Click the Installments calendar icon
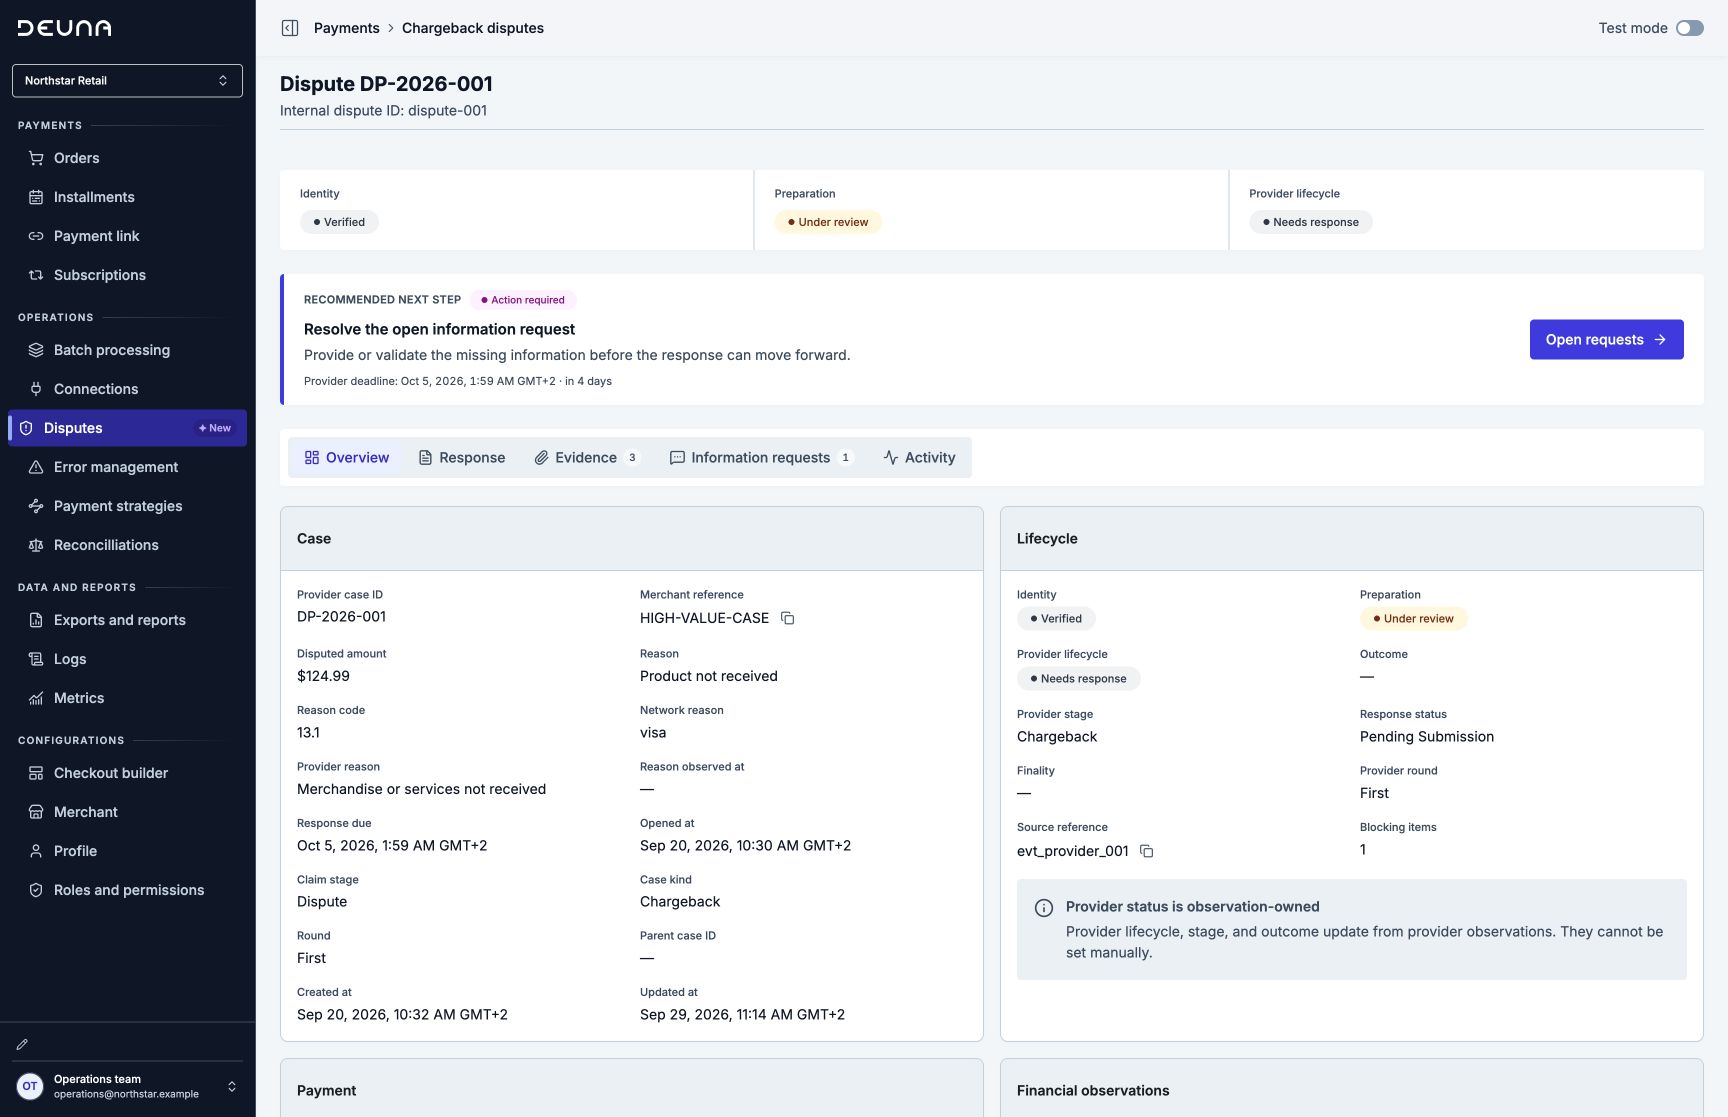This screenshot has height=1117, width=1728. pyautogui.click(x=36, y=197)
